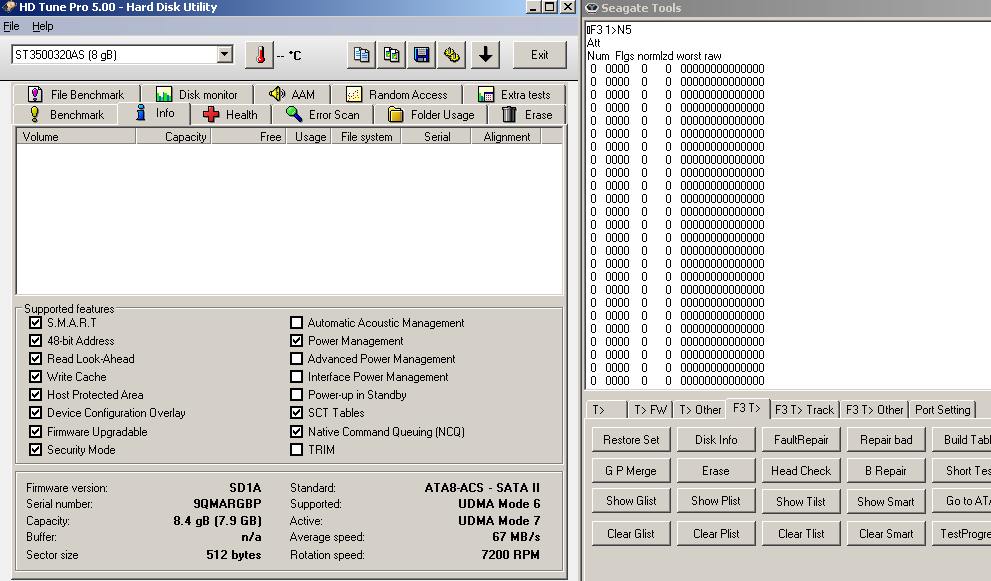Screen dimensions: 991x581
Task: Click the firmware version SD1A value
Action: coord(245,488)
